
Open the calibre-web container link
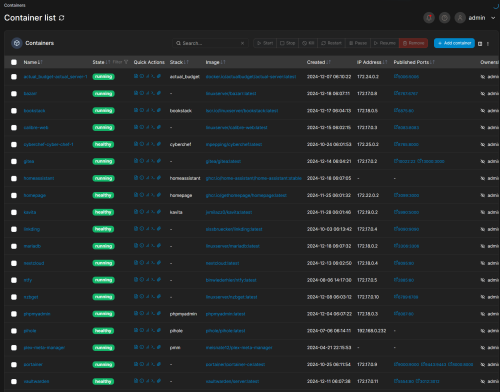[36, 127]
